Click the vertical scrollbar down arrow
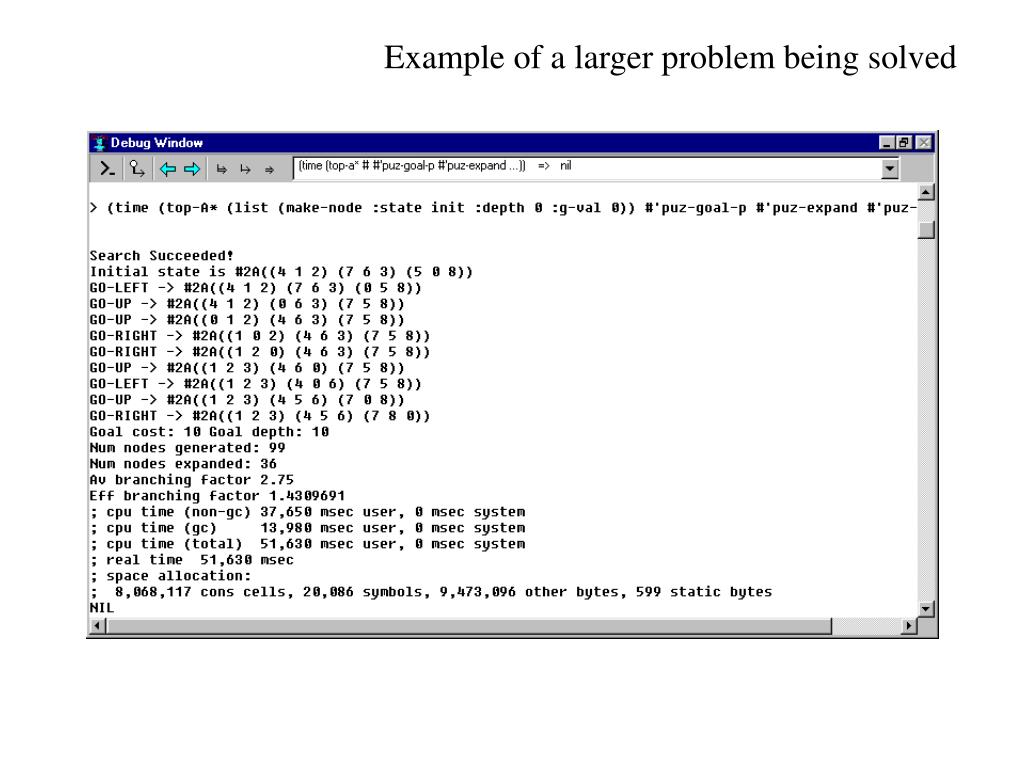Viewport: 1024px width, 768px height. point(926,609)
